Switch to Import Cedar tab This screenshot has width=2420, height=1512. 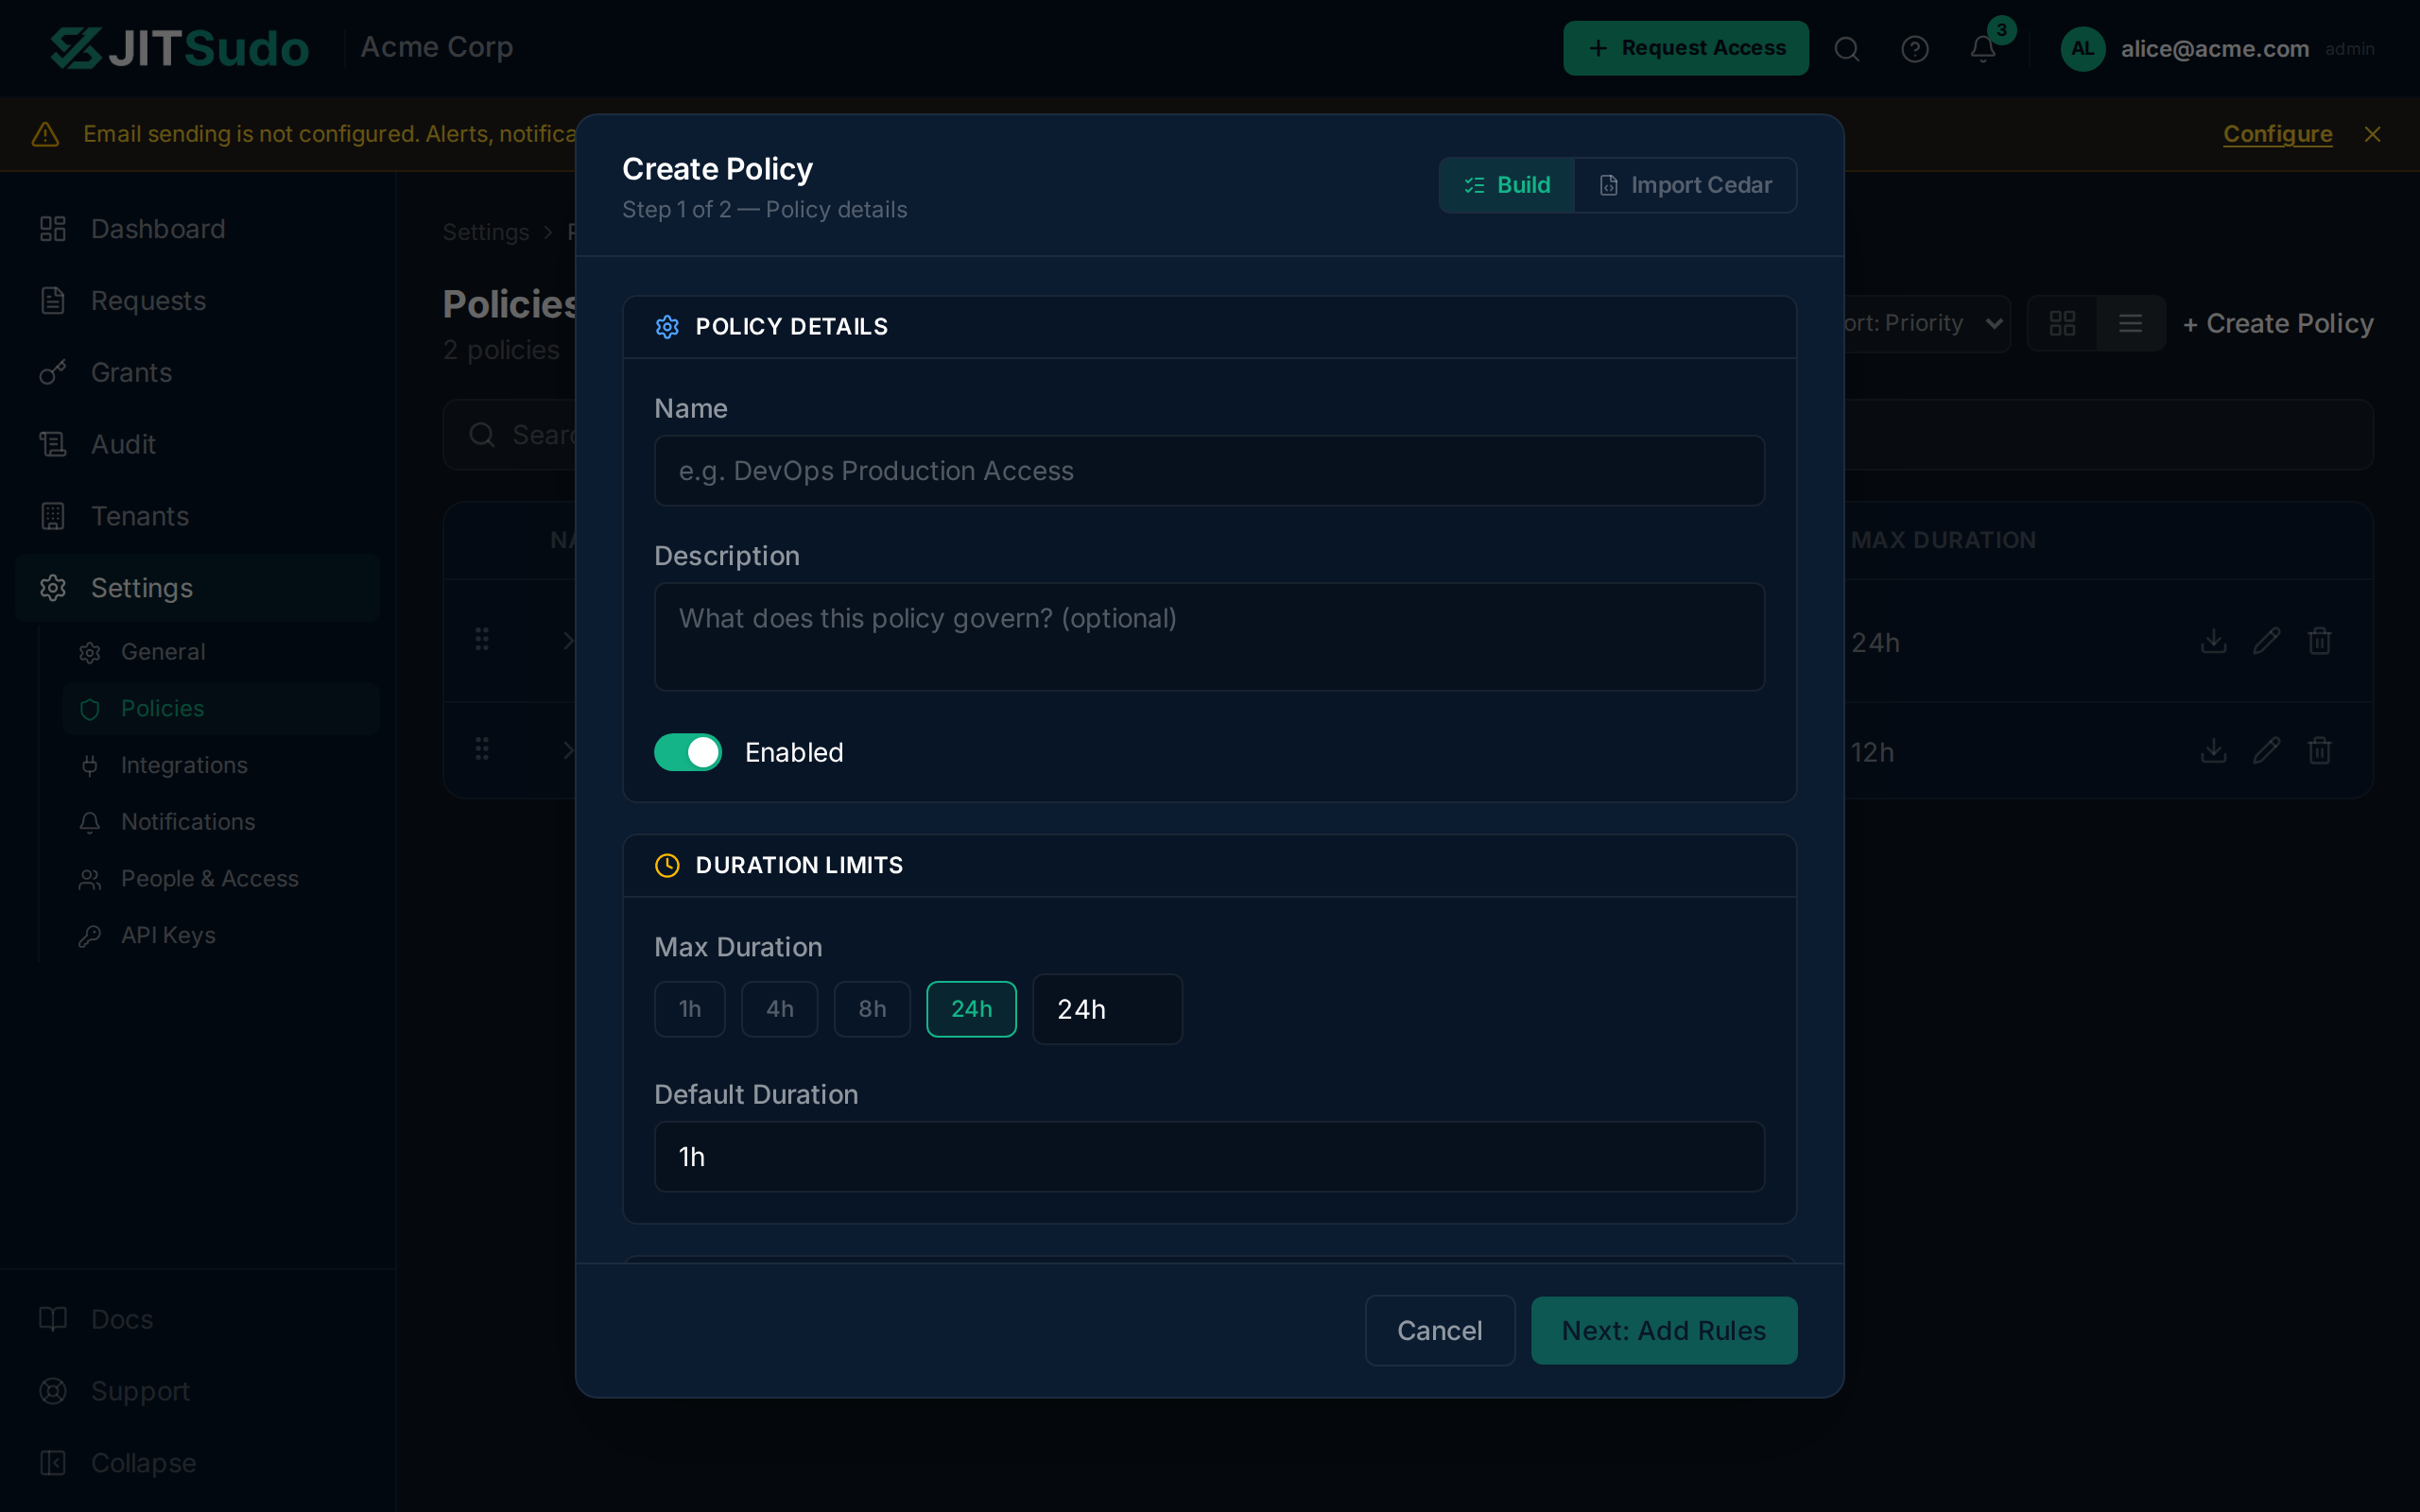[x=1685, y=185]
